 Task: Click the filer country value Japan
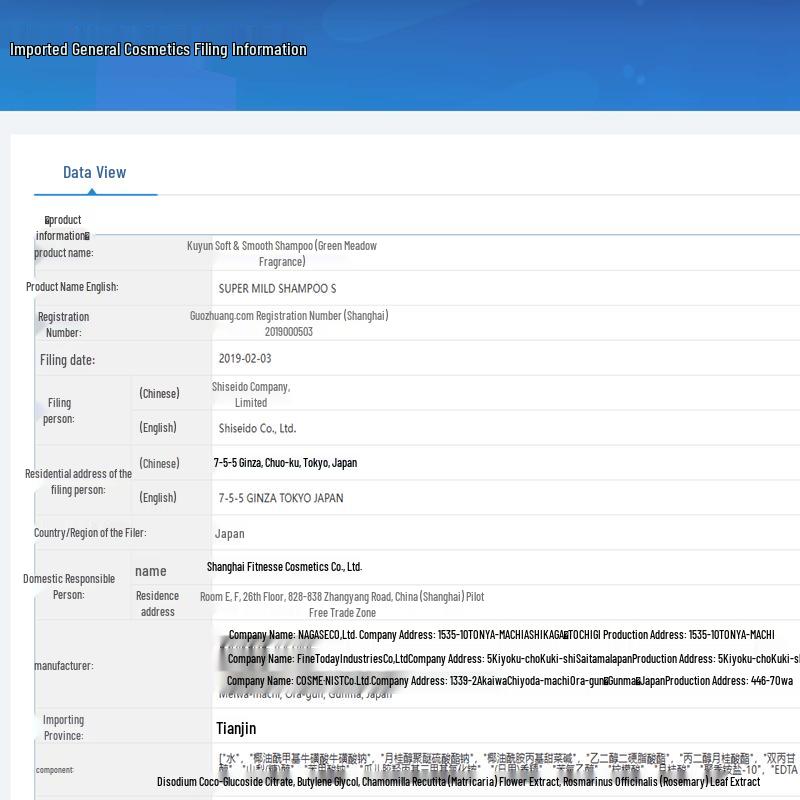tap(230, 534)
